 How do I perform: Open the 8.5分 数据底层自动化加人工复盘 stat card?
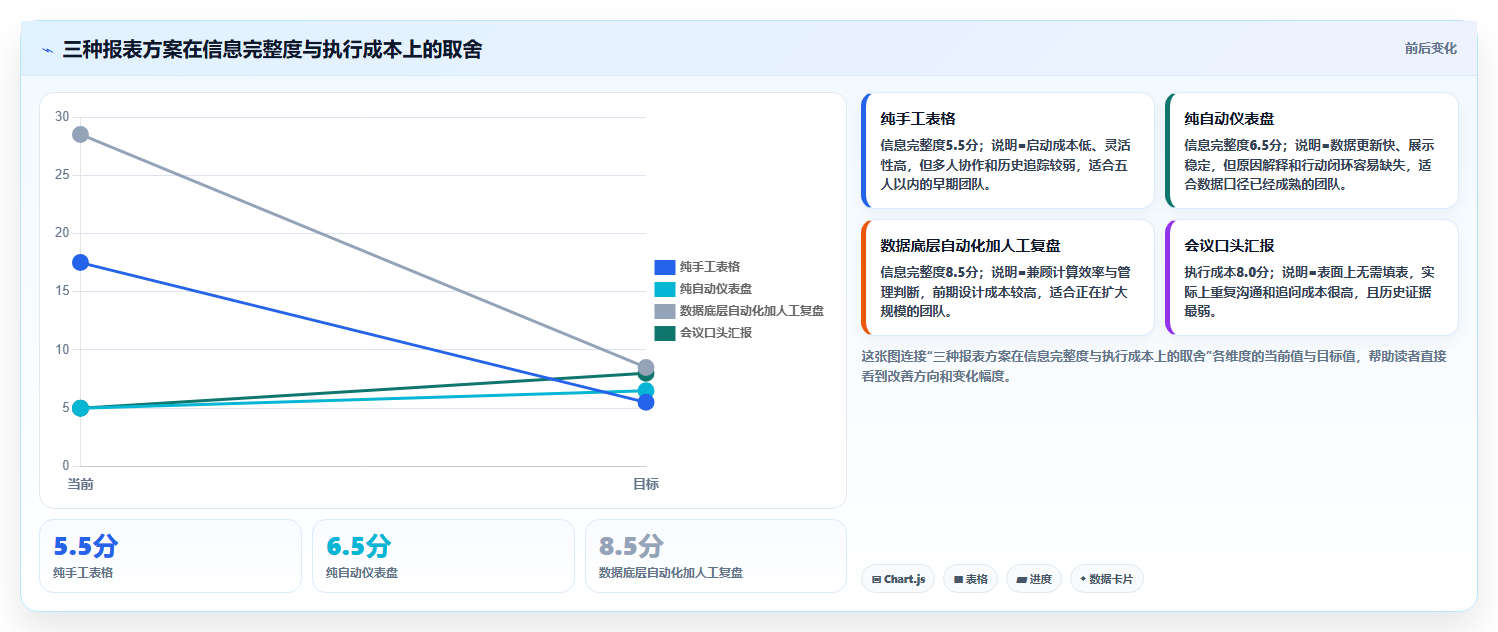[716, 556]
